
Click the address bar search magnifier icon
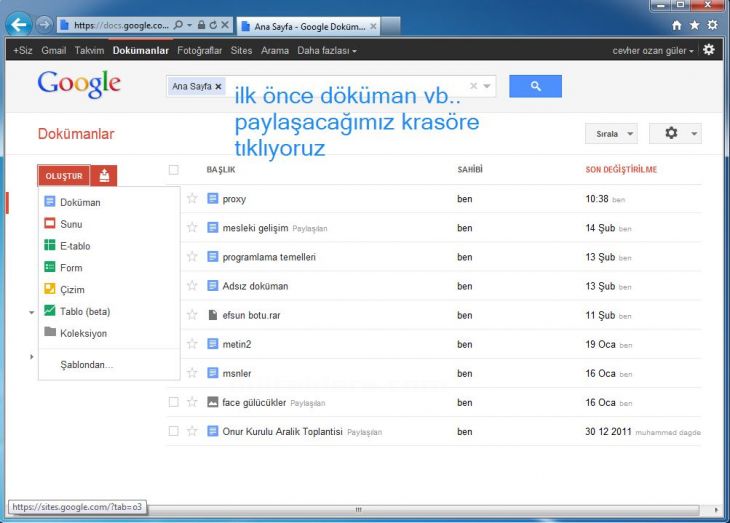pos(178,25)
